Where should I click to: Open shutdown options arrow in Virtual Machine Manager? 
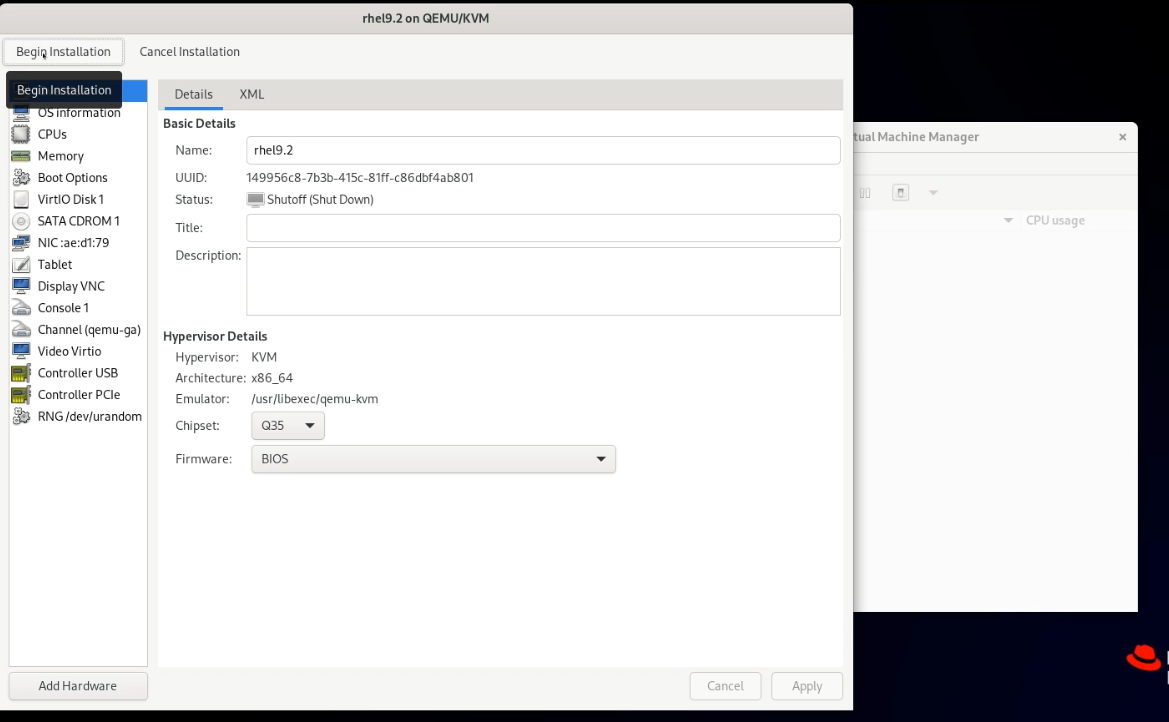point(933,192)
